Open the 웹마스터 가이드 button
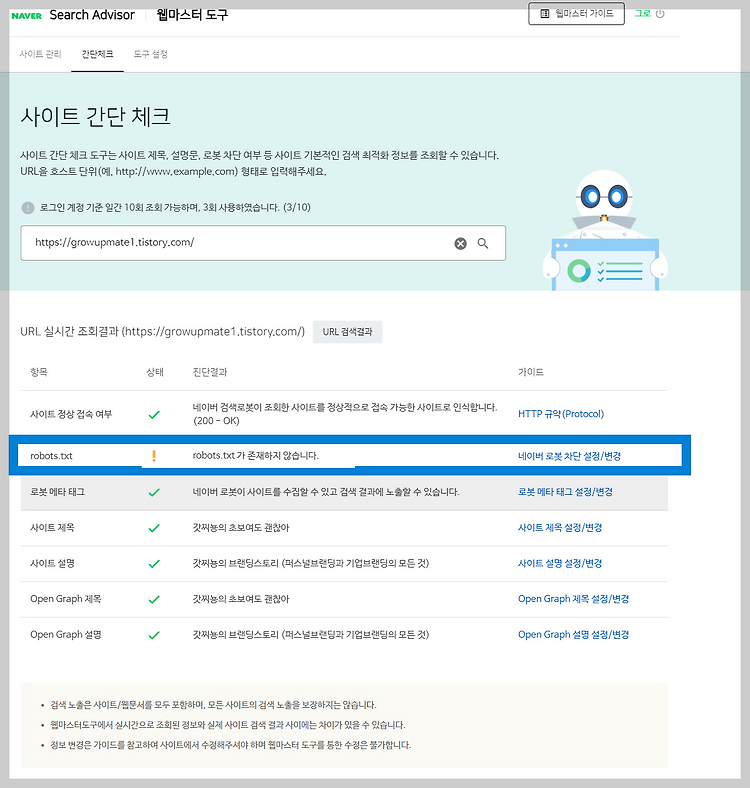This screenshot has width=750, height=788. (x=576, y=14)
